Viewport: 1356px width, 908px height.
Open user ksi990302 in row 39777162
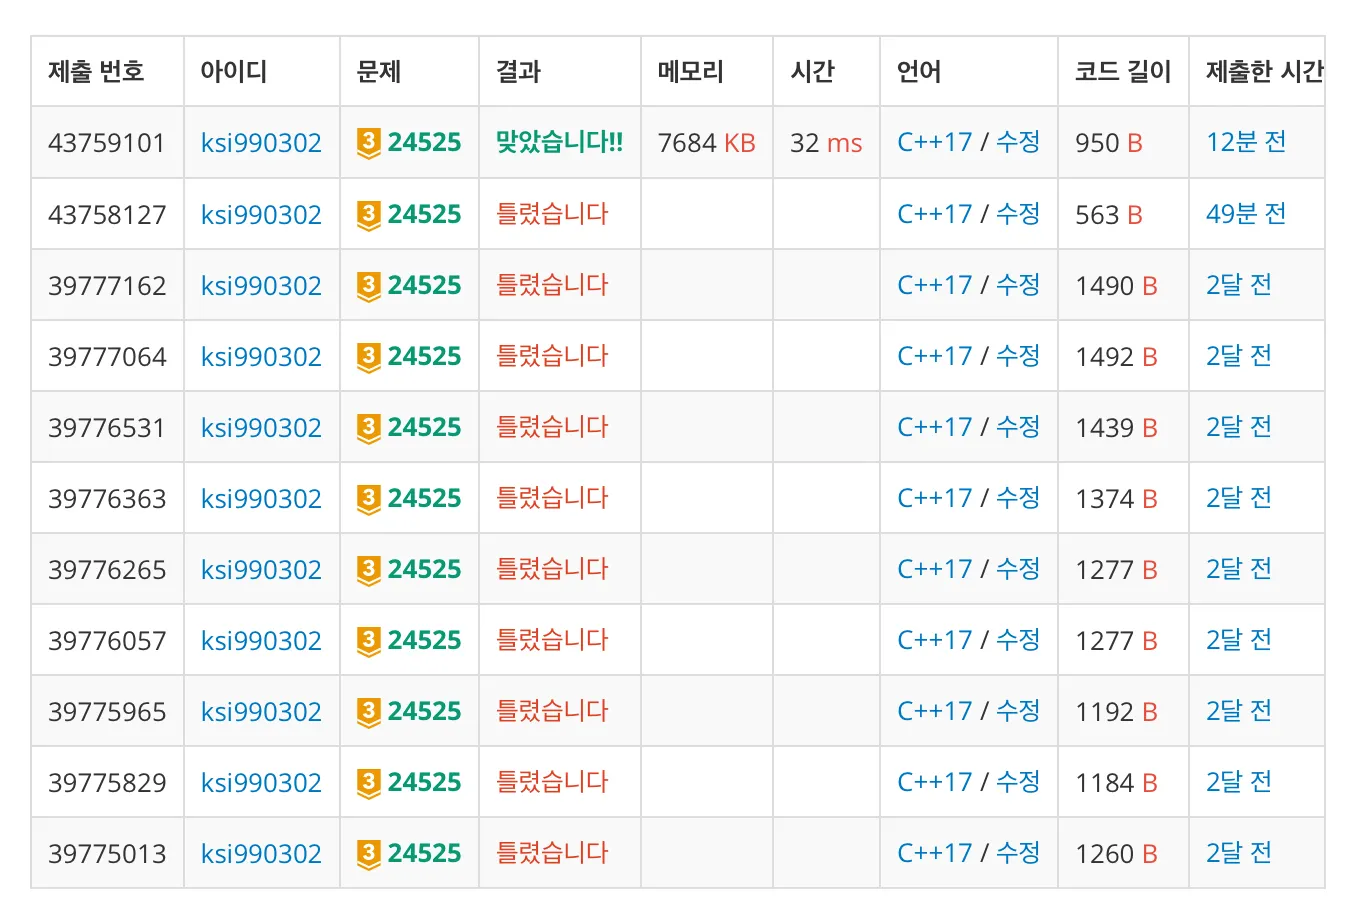coord(261,285)
